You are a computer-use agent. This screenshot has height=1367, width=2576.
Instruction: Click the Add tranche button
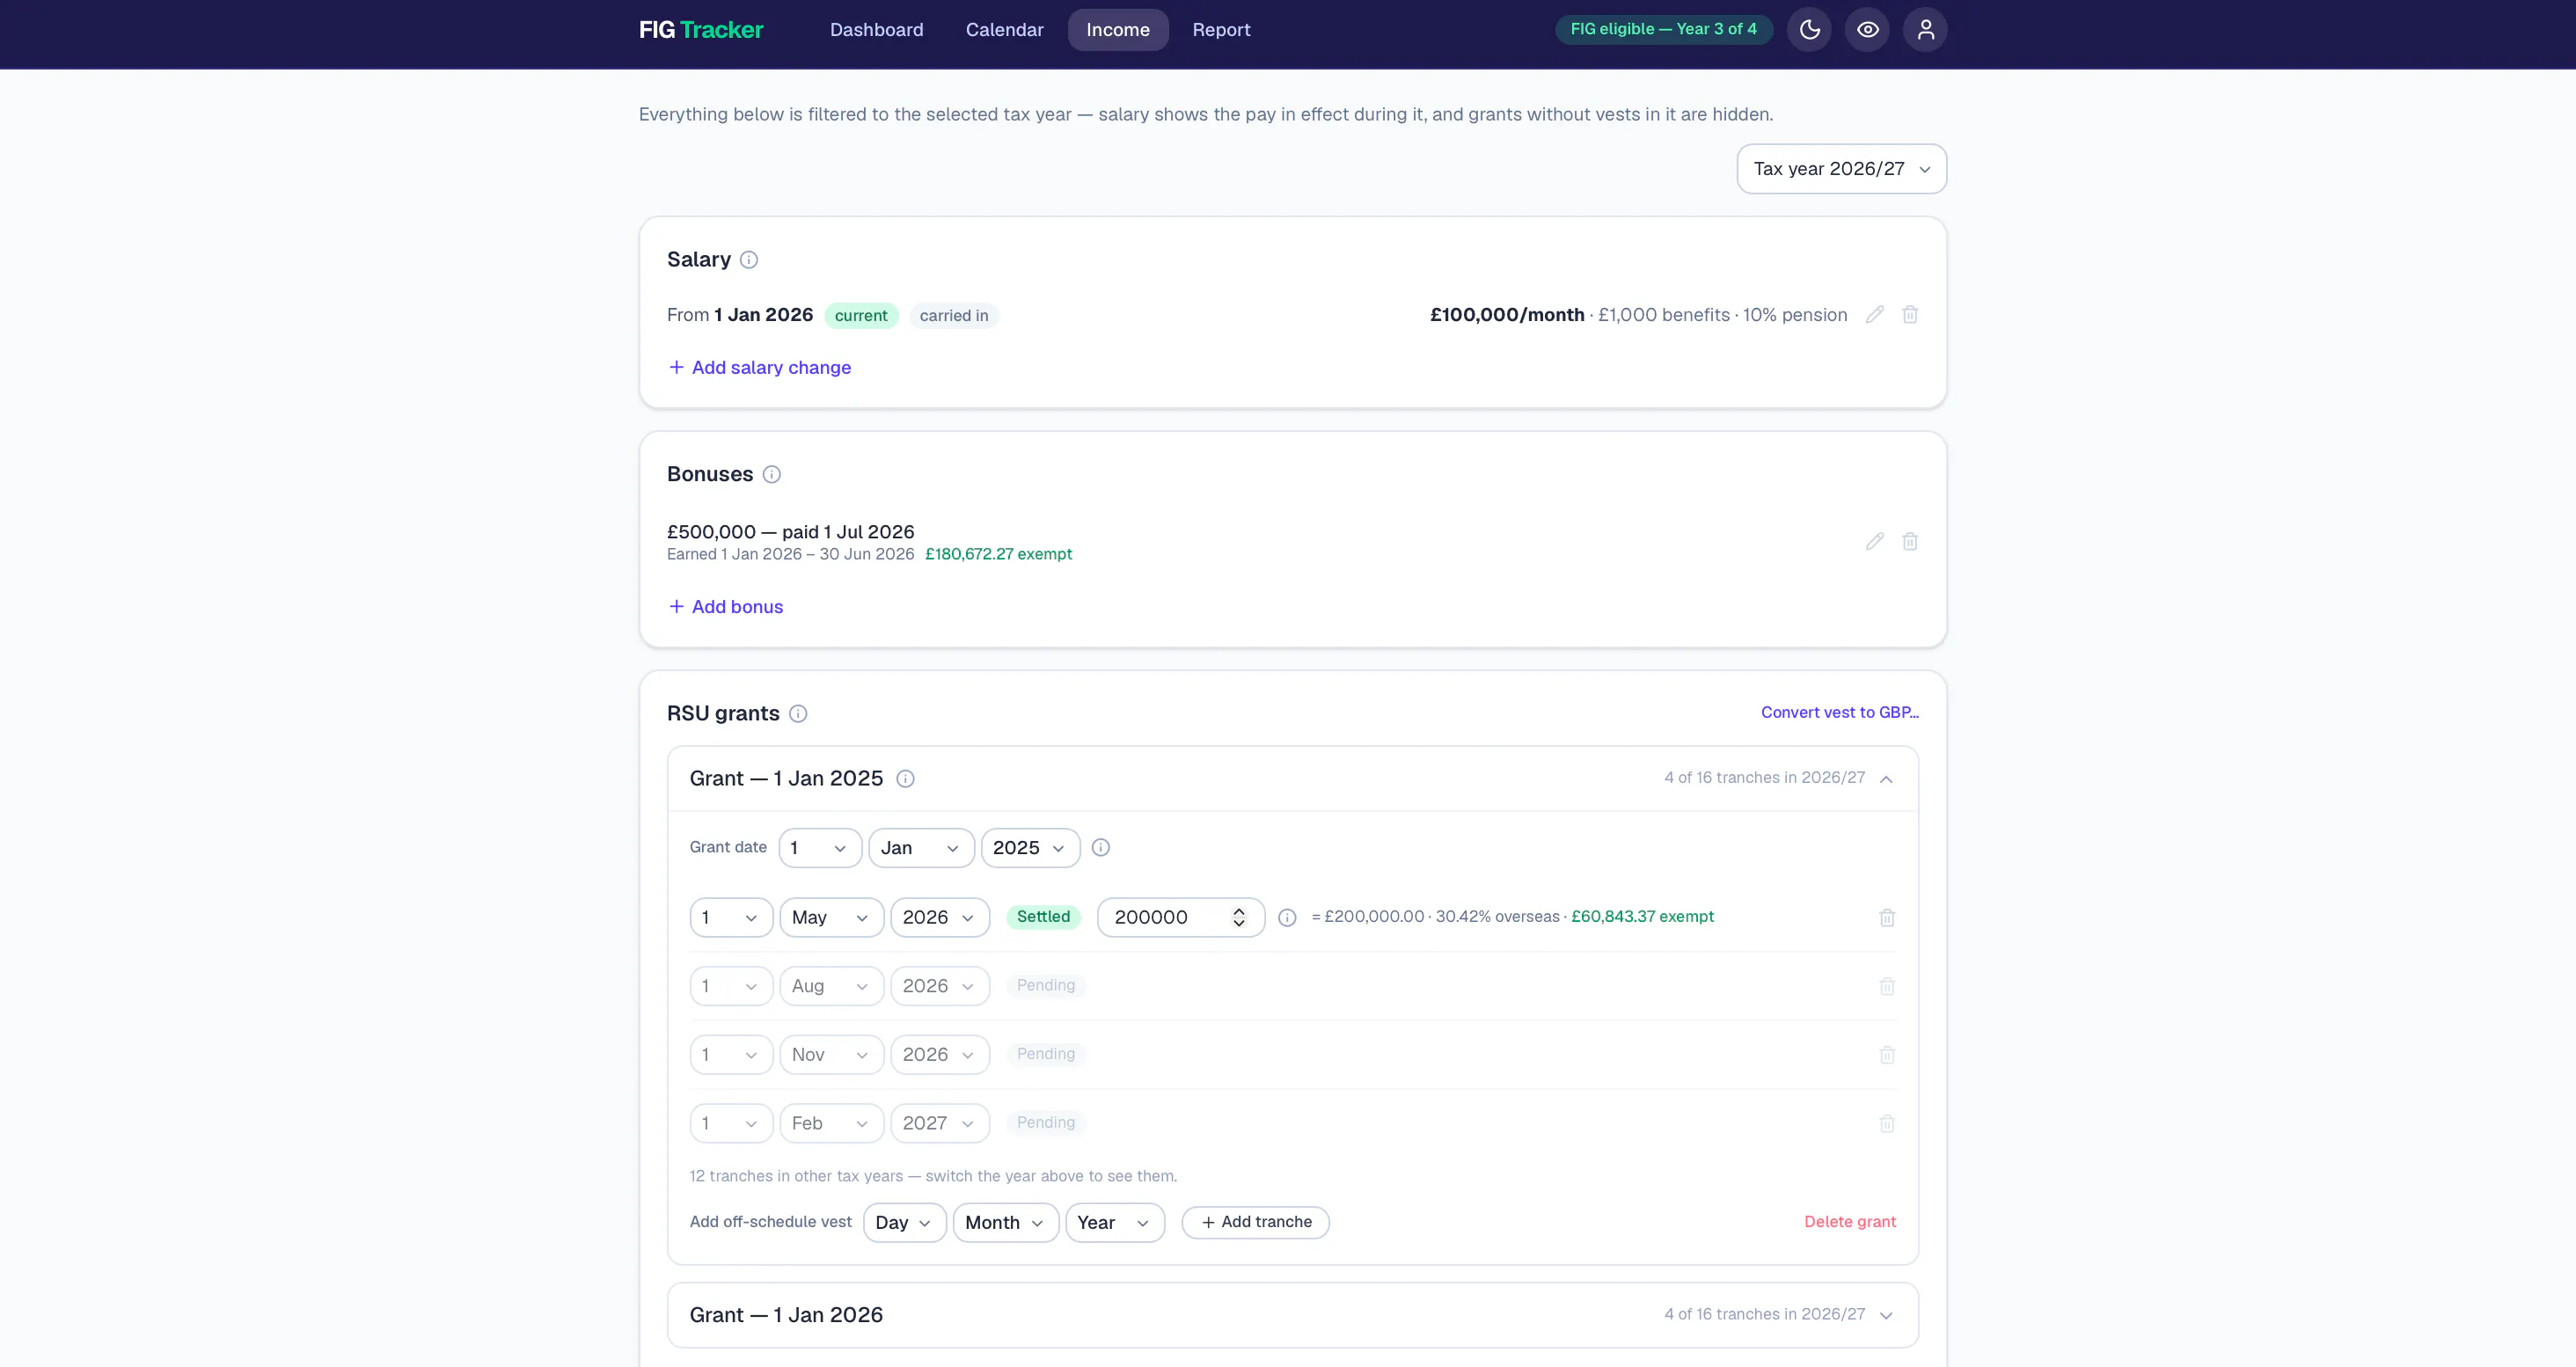1255,1223
